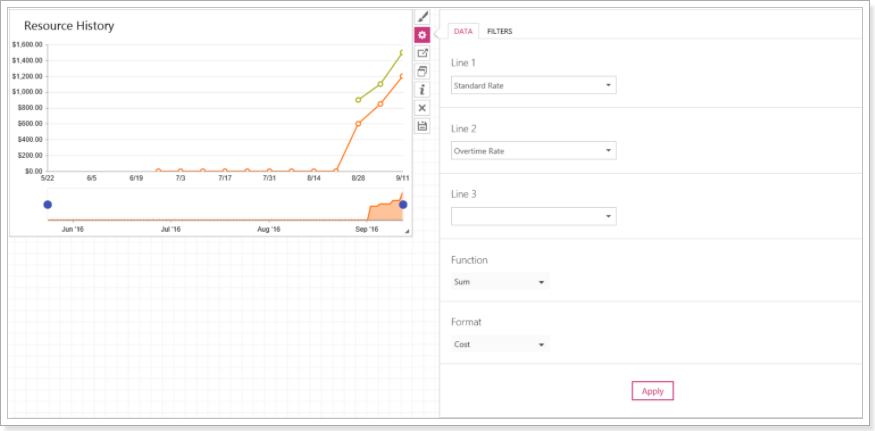Open the empty Line 3 dropdown
The width and height of the screenshot is (875, 431).
point(533,217)
